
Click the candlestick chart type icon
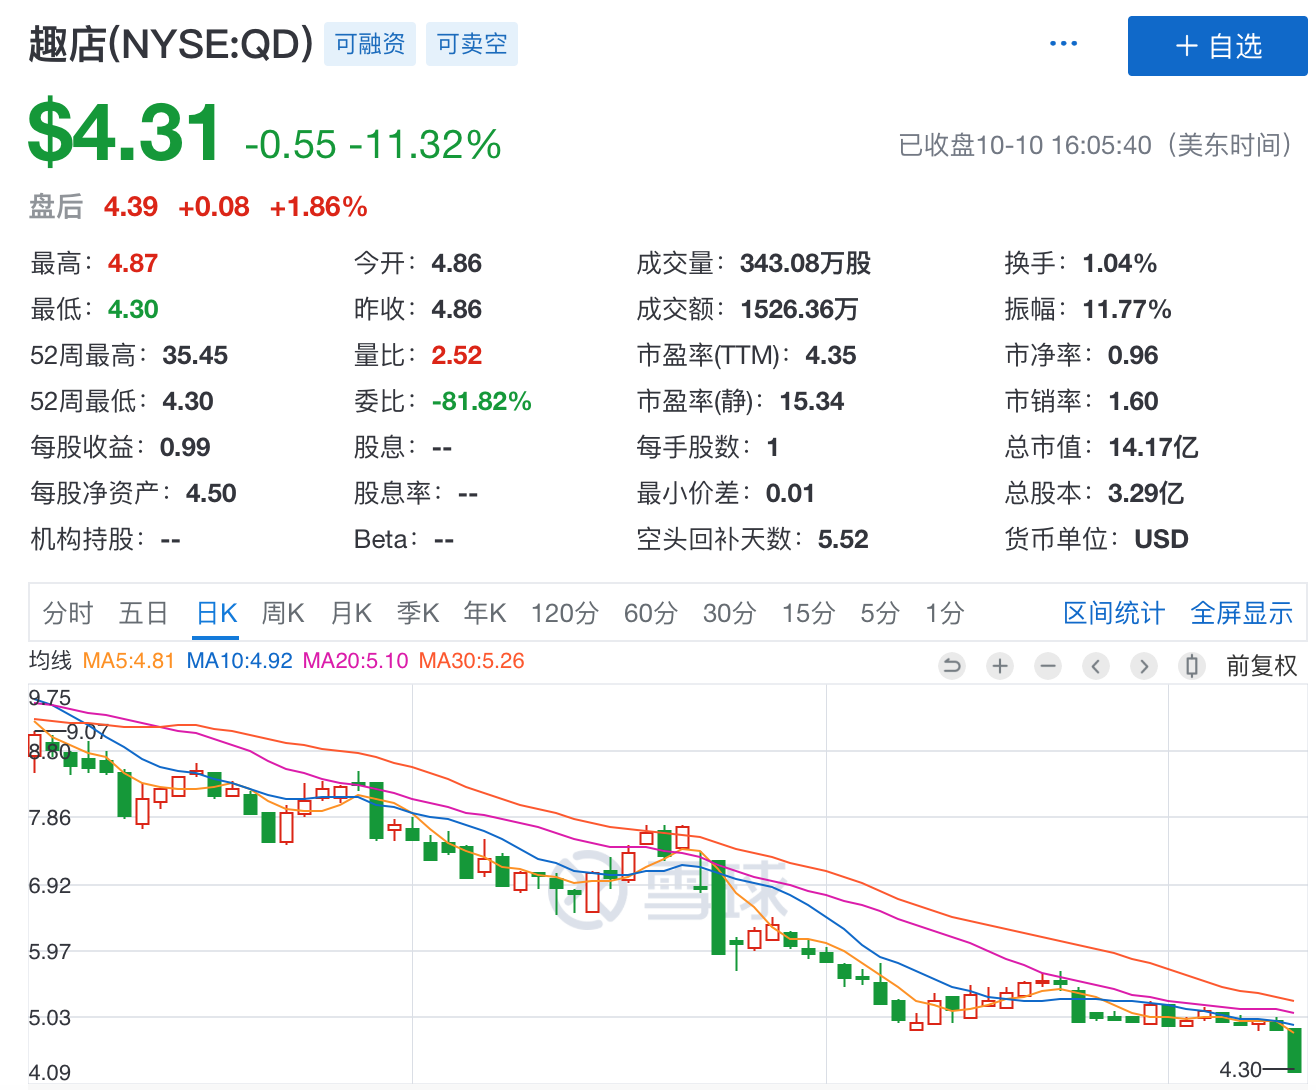(x=1192, y=666)
